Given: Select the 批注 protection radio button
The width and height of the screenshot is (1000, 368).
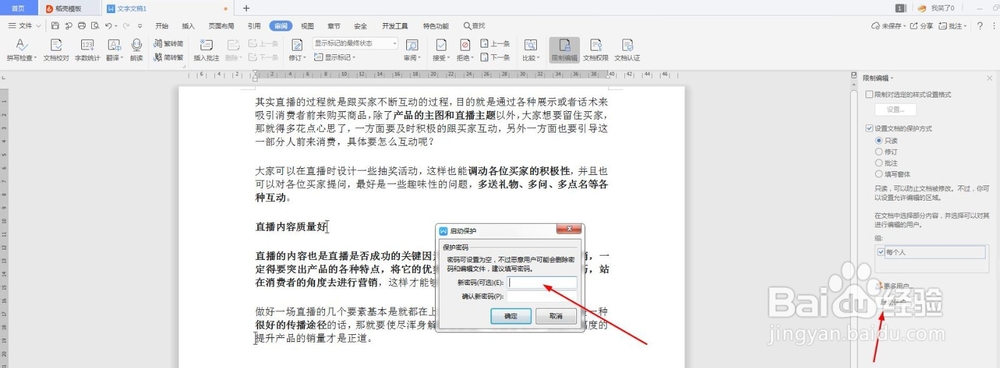Looking at the screenshot, I should tap(879, 163).
